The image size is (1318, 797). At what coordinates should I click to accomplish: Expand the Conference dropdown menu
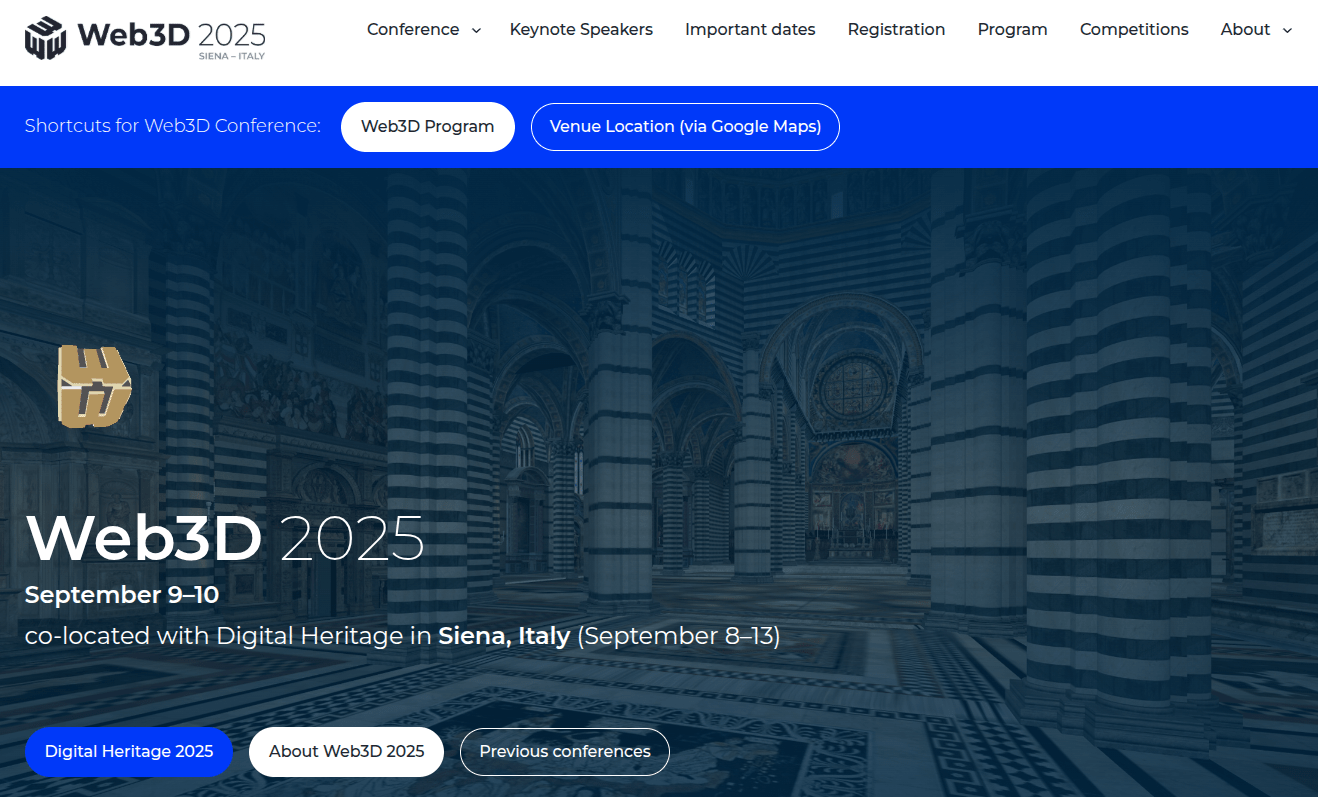[x=424, y=30]
